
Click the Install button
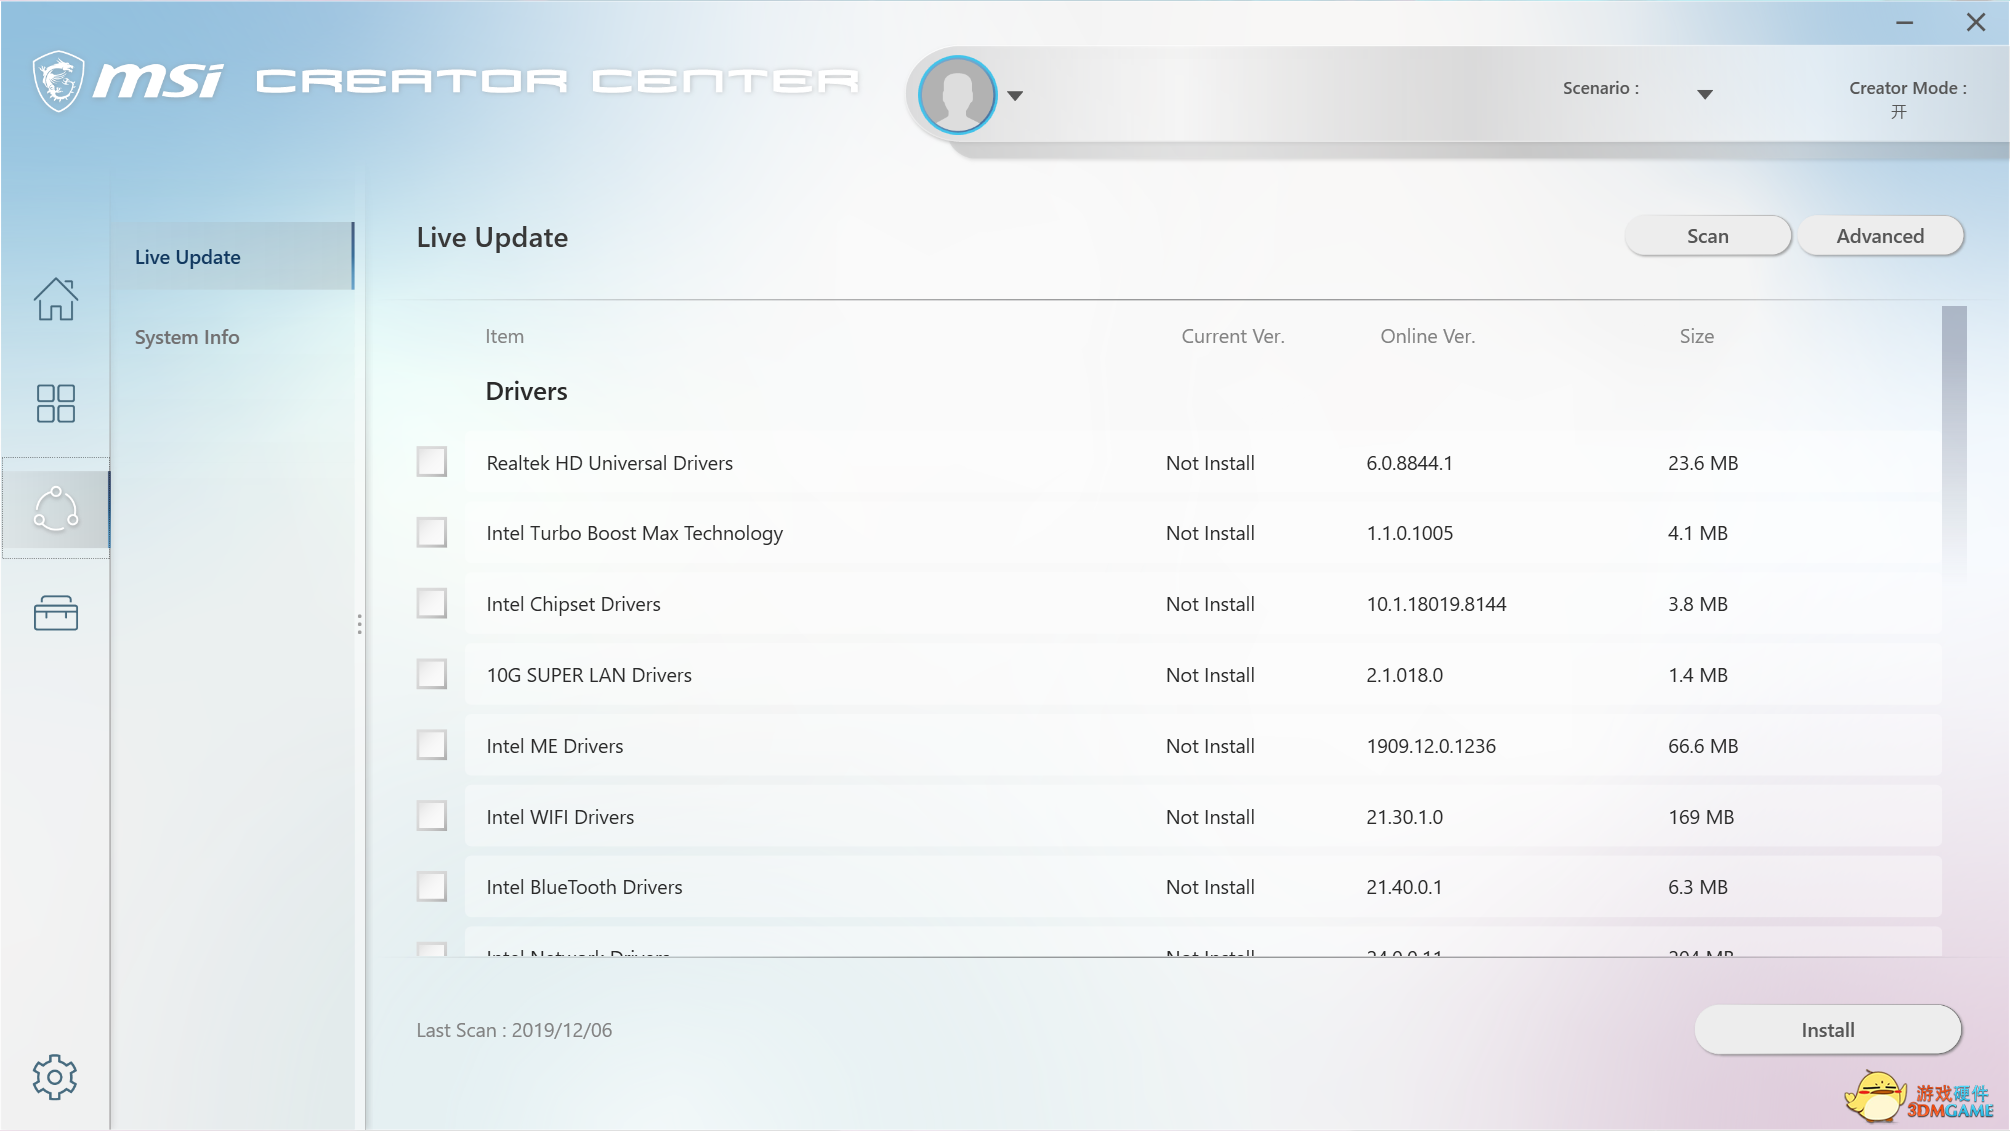coord(1827,1030)
